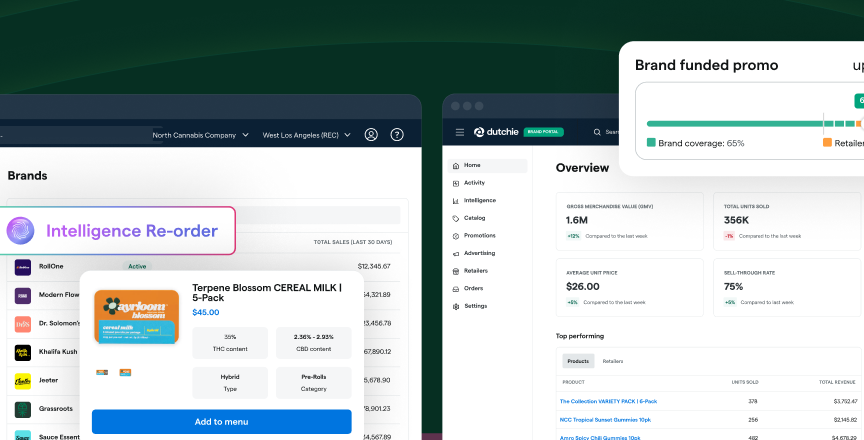Click the green Brand coverage swatch
Viewport: 864px width, 440px height.
point(651,143)
